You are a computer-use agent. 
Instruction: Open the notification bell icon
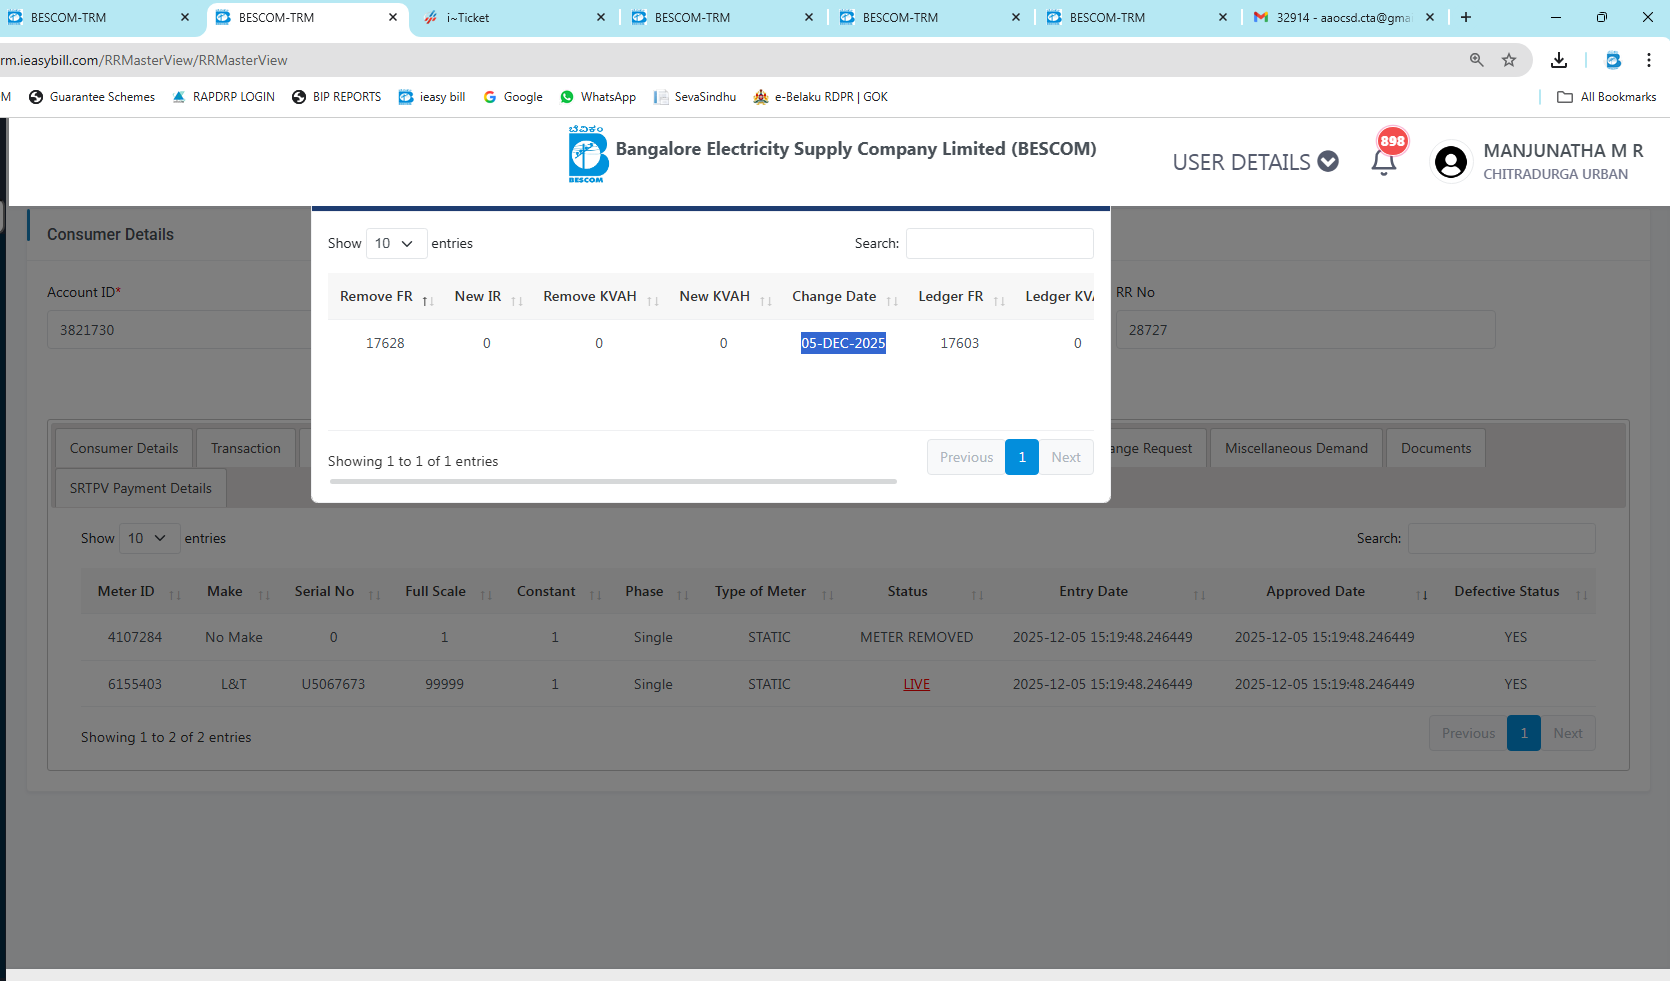point(1384,161)
